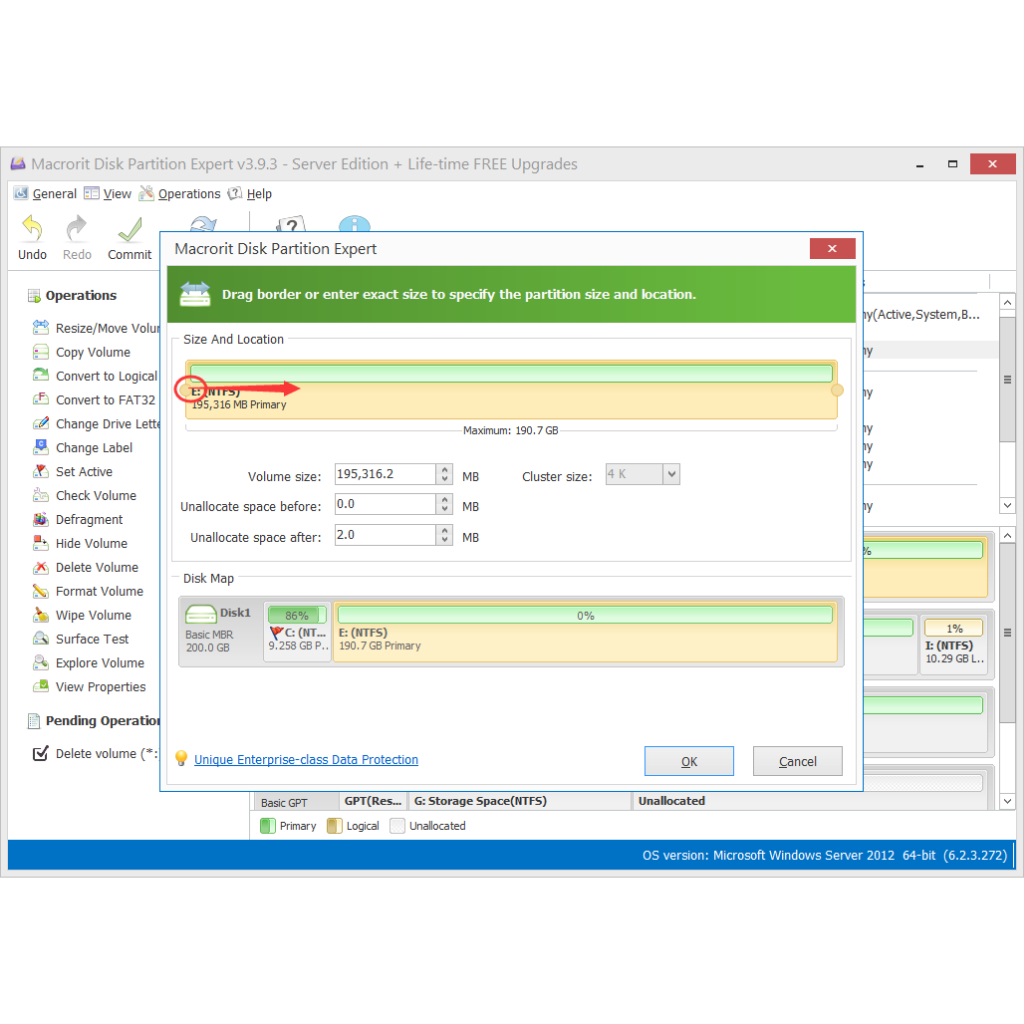Click scroll down arrow of volume list
This screenshot has width=1024, height=1024.
[x=1007, y=505]
